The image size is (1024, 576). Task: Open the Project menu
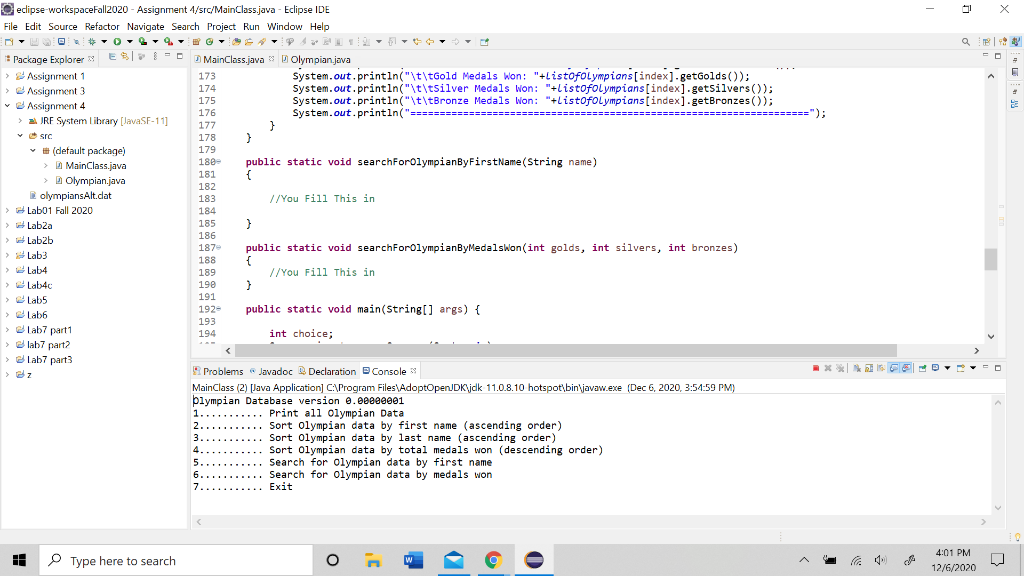coord(221,27)
